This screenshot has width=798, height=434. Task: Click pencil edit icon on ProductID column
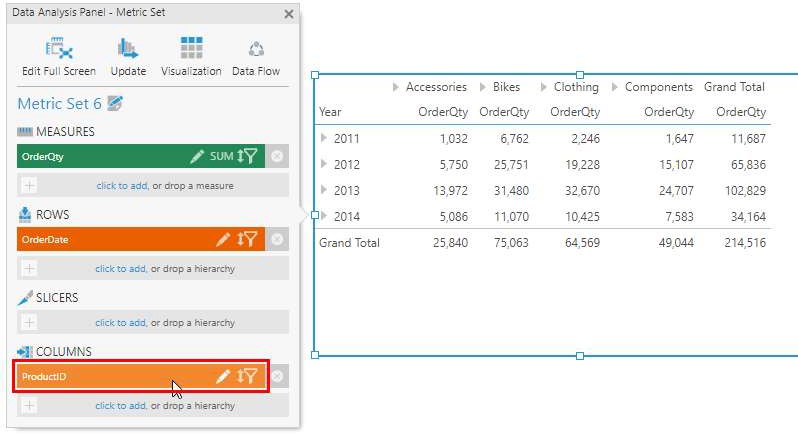pos(224,376)
